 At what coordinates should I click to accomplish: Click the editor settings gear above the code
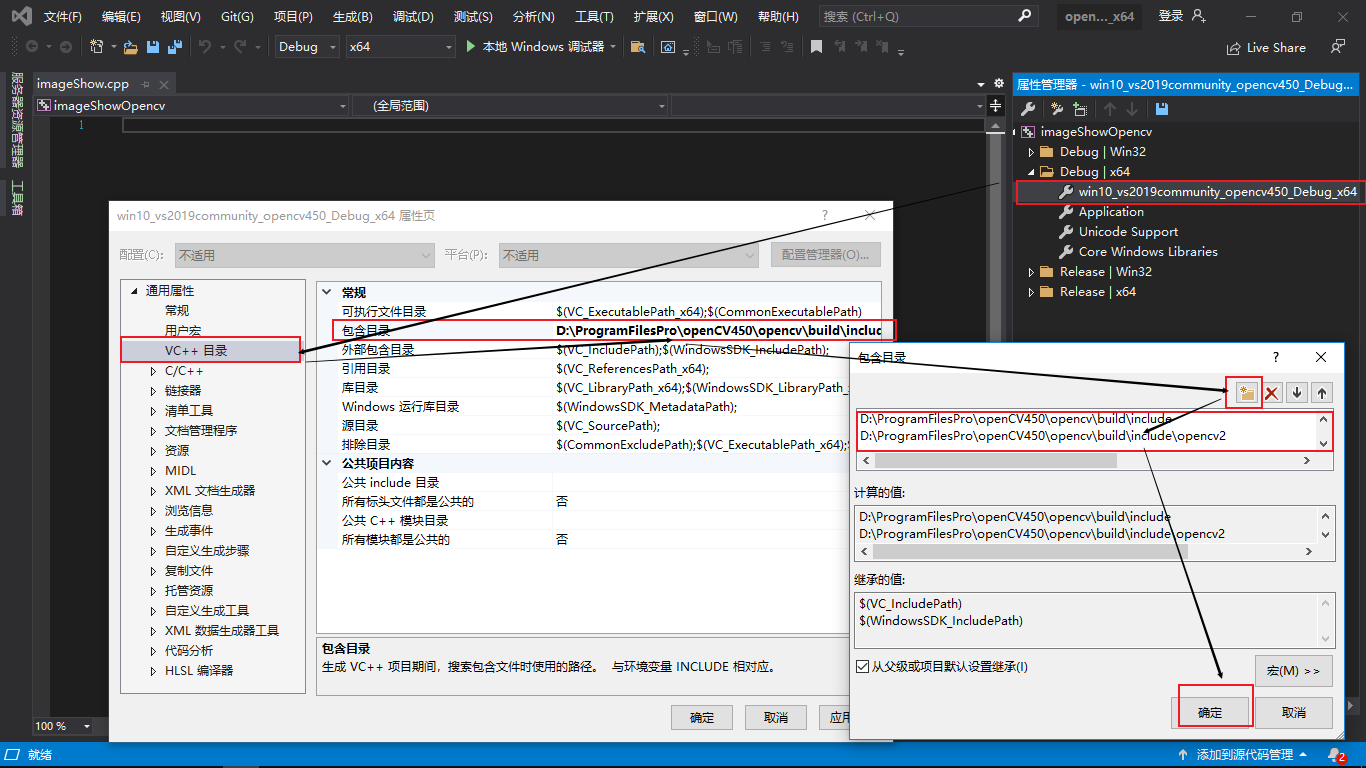[998, 84]
